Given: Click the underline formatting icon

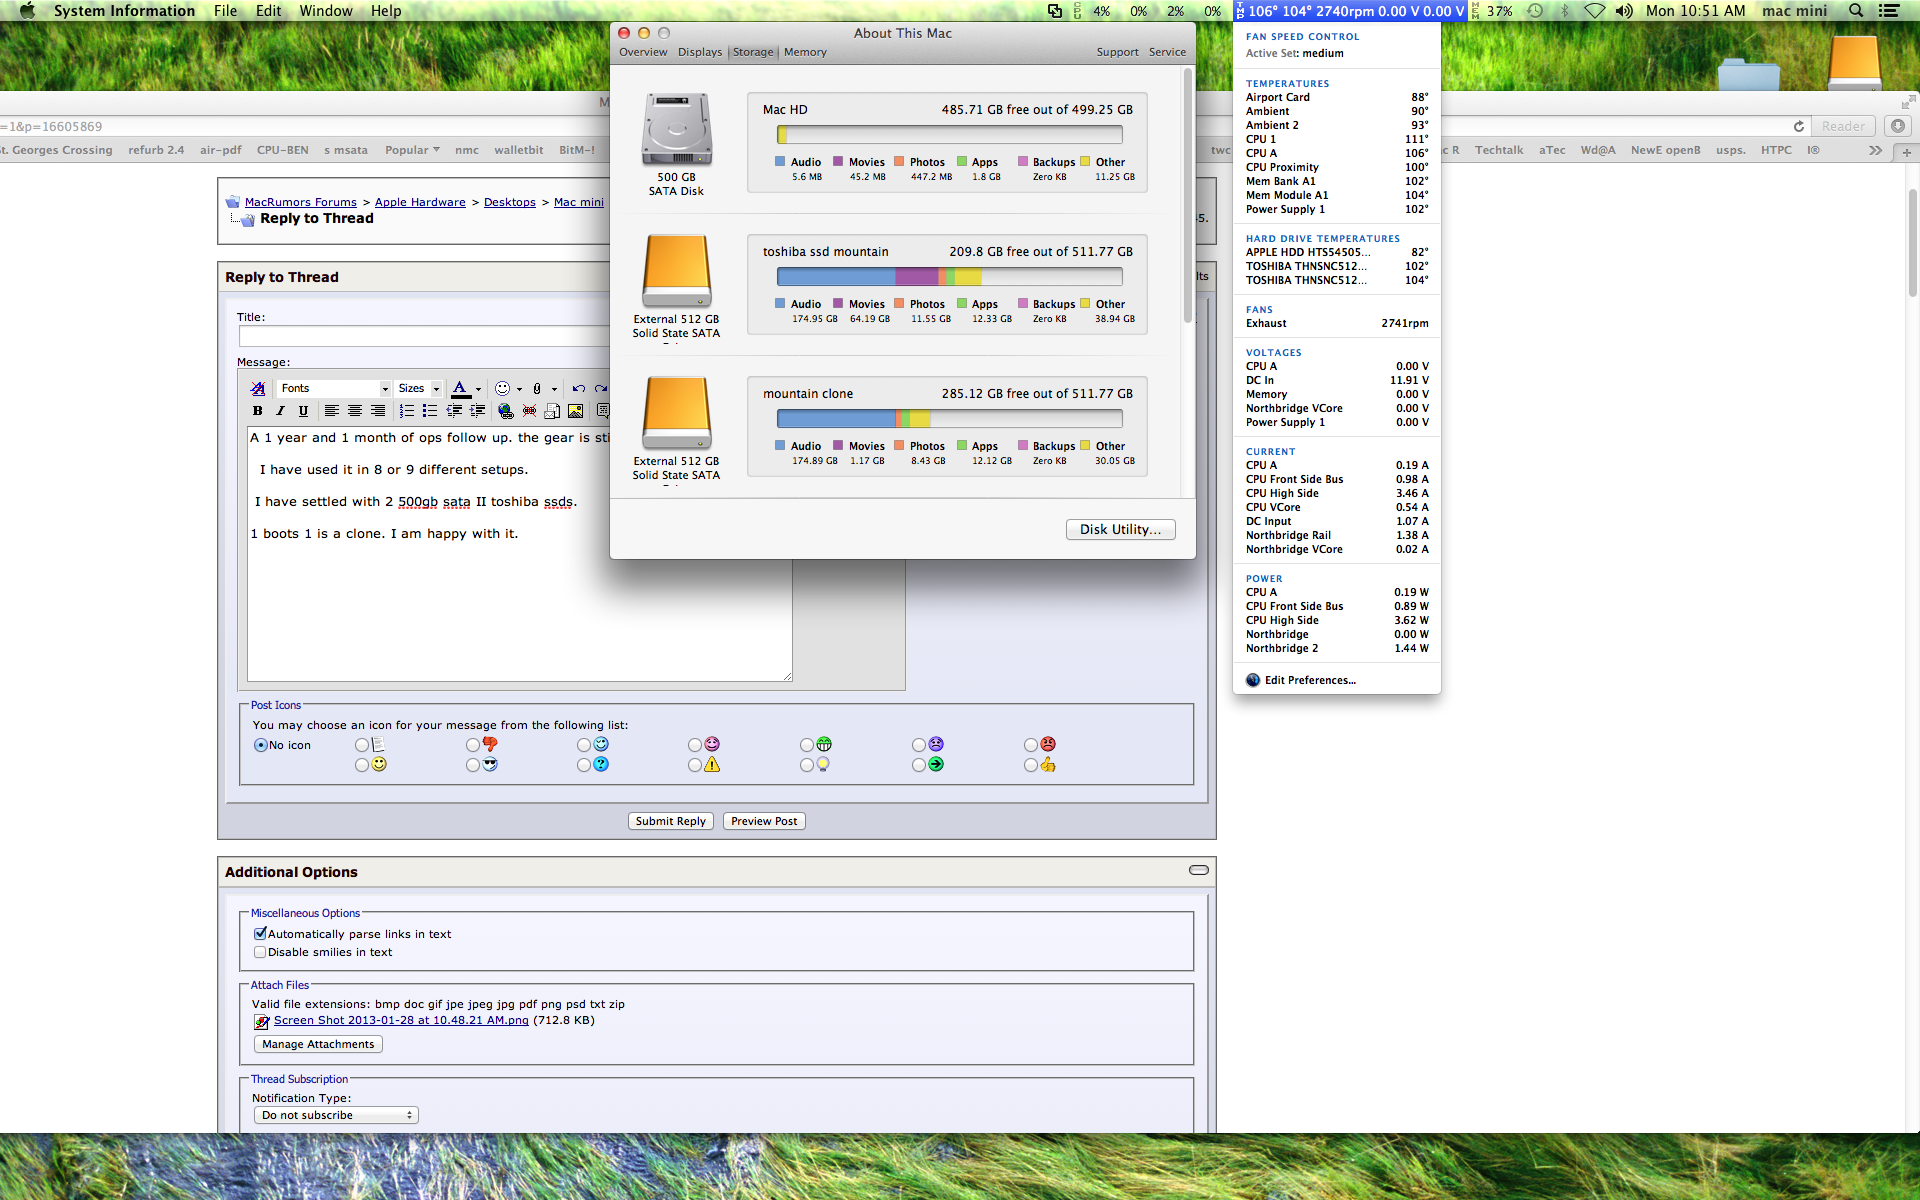Looking at the screenshot, I should pos(303,411).
